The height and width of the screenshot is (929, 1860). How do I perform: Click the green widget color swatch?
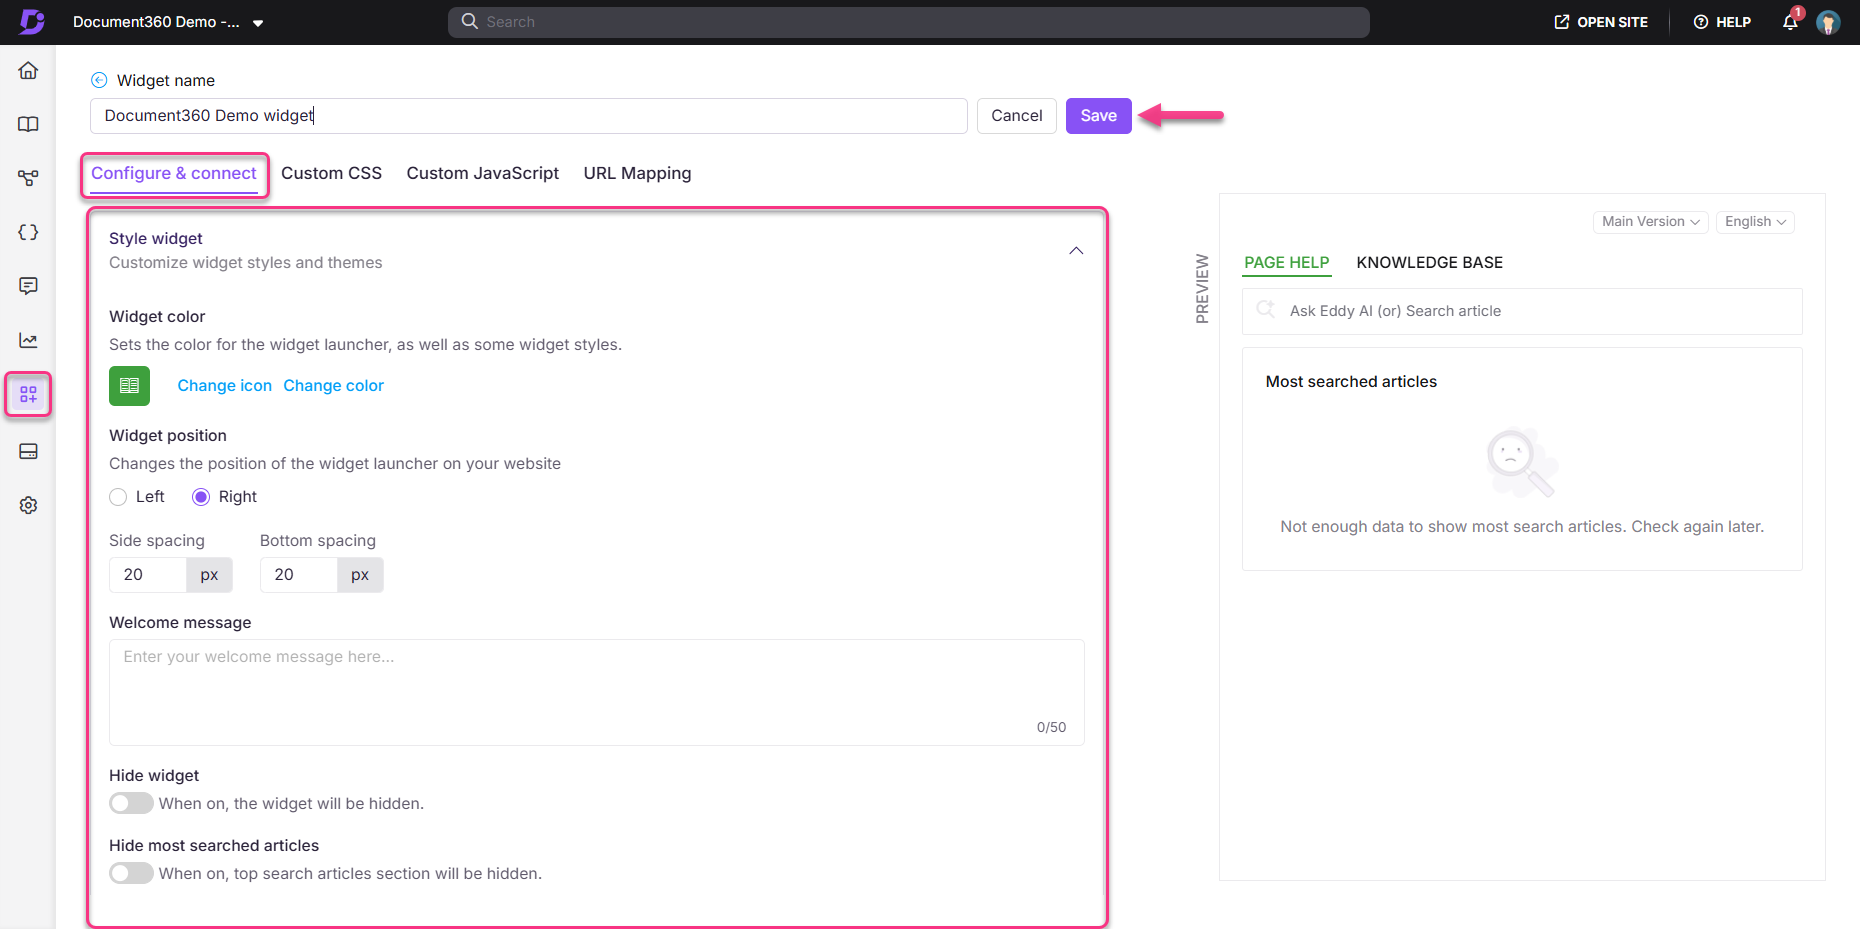129,386
